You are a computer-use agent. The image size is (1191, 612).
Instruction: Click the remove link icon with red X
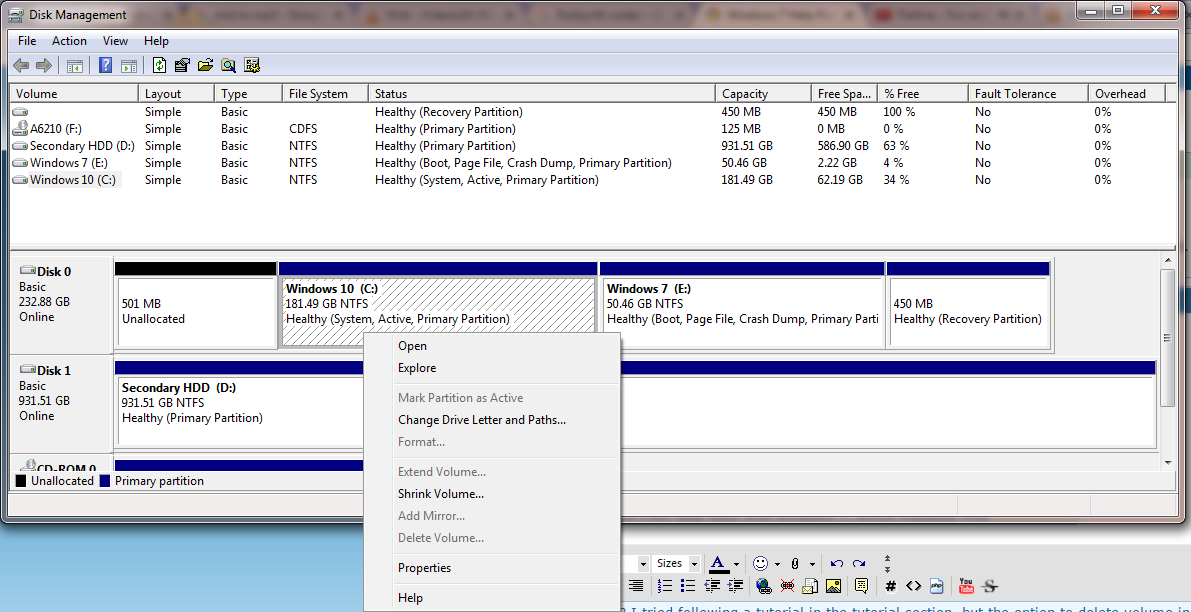click(x=788, y=585)
